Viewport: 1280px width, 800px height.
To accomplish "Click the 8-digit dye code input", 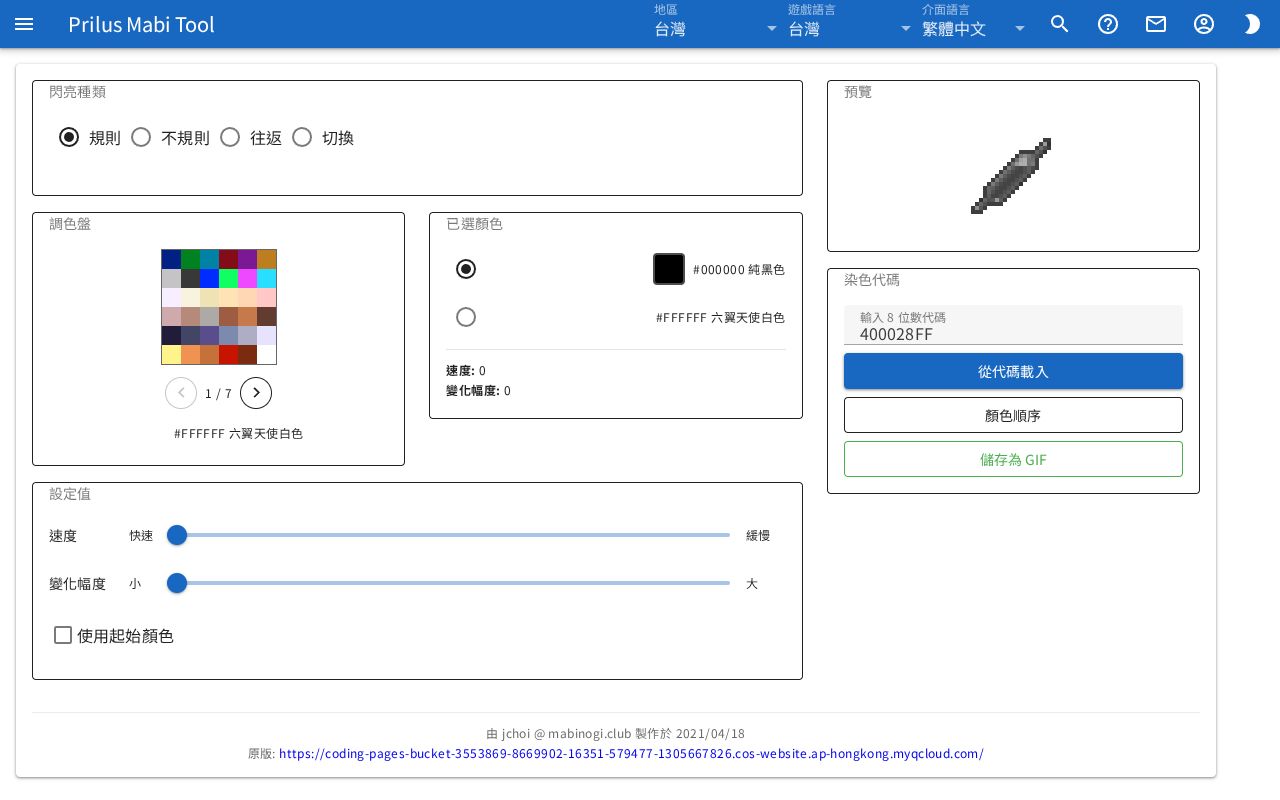I will point(1013,325).
